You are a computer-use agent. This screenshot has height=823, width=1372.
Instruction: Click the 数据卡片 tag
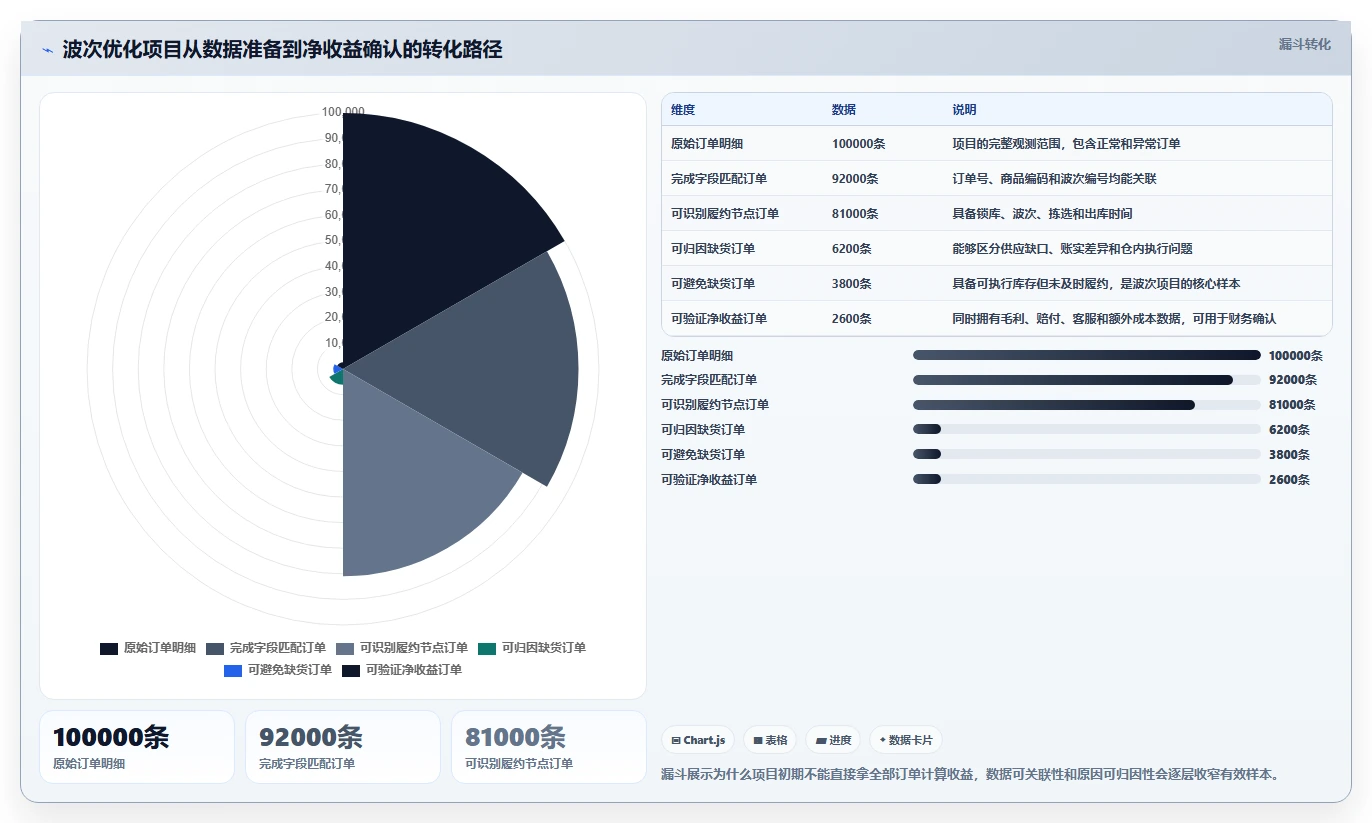point(906,740)
